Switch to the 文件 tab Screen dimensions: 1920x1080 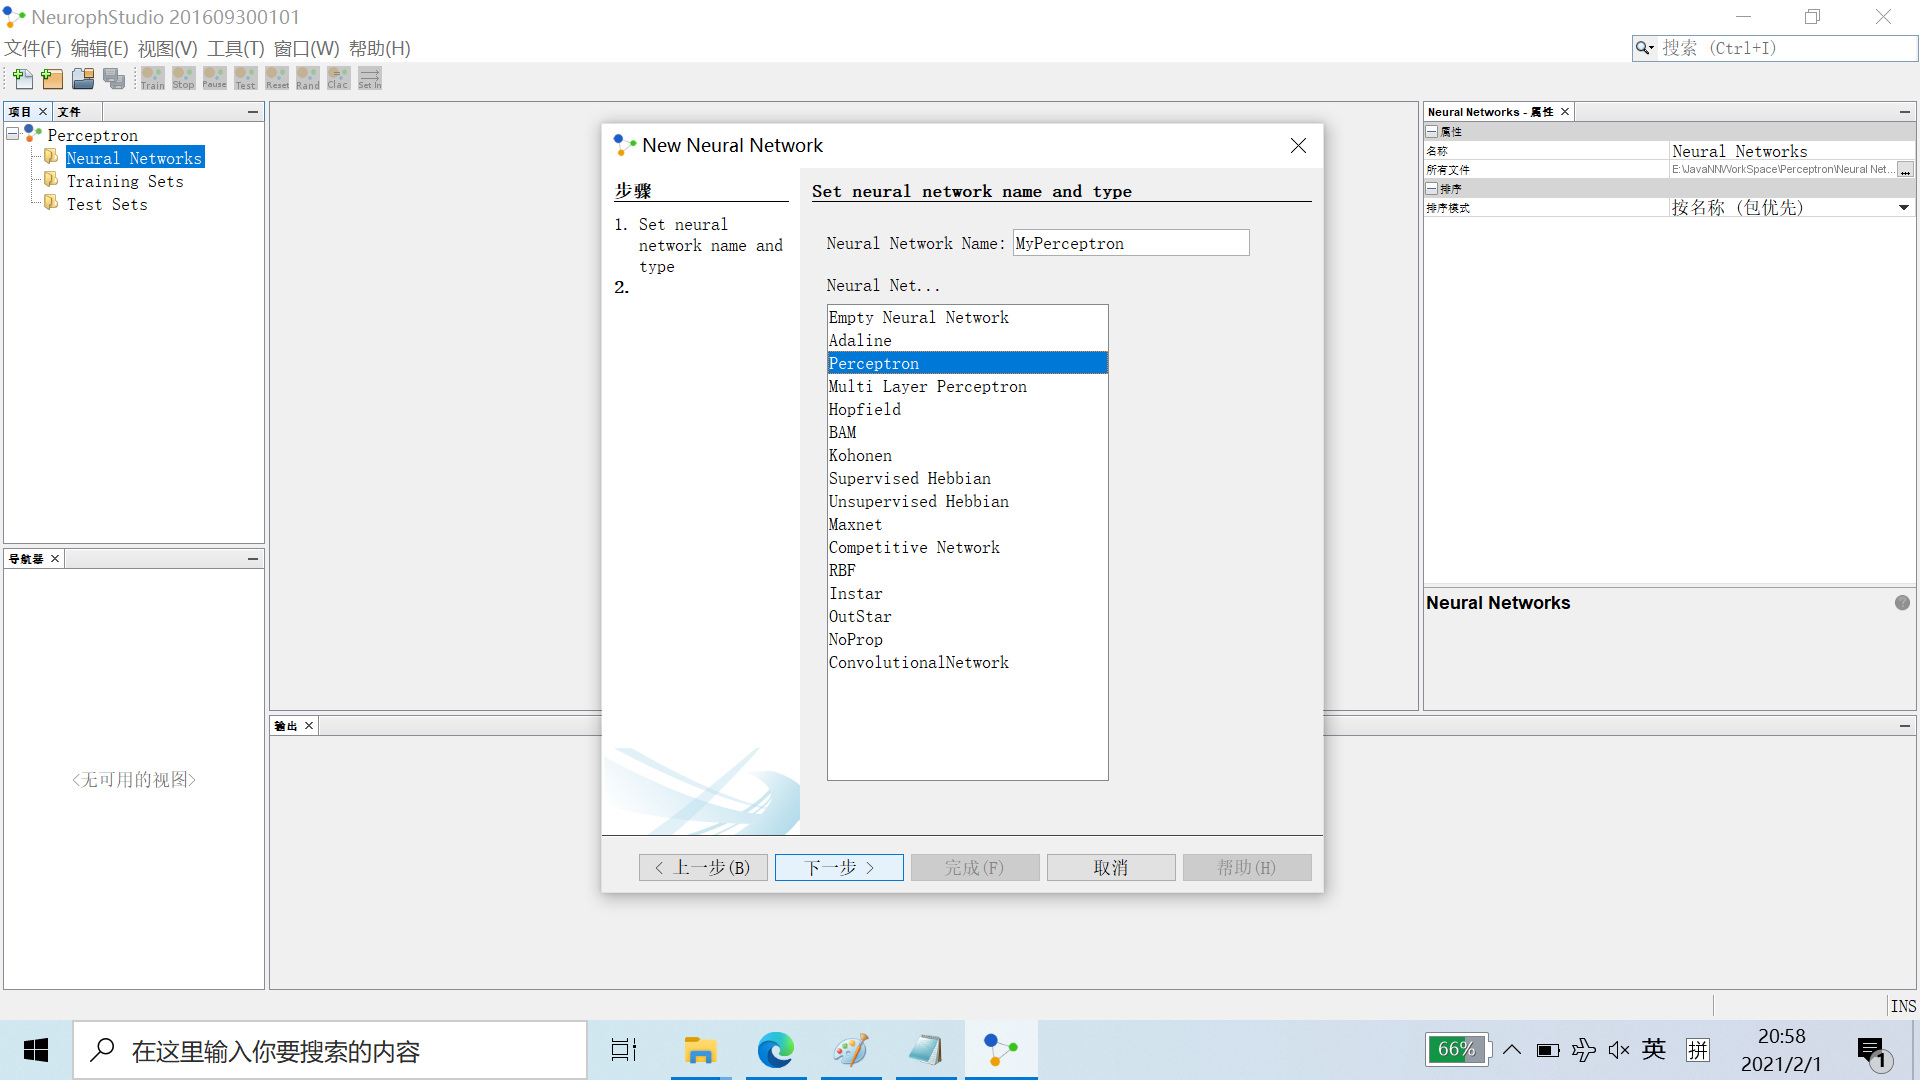point(69,112)
